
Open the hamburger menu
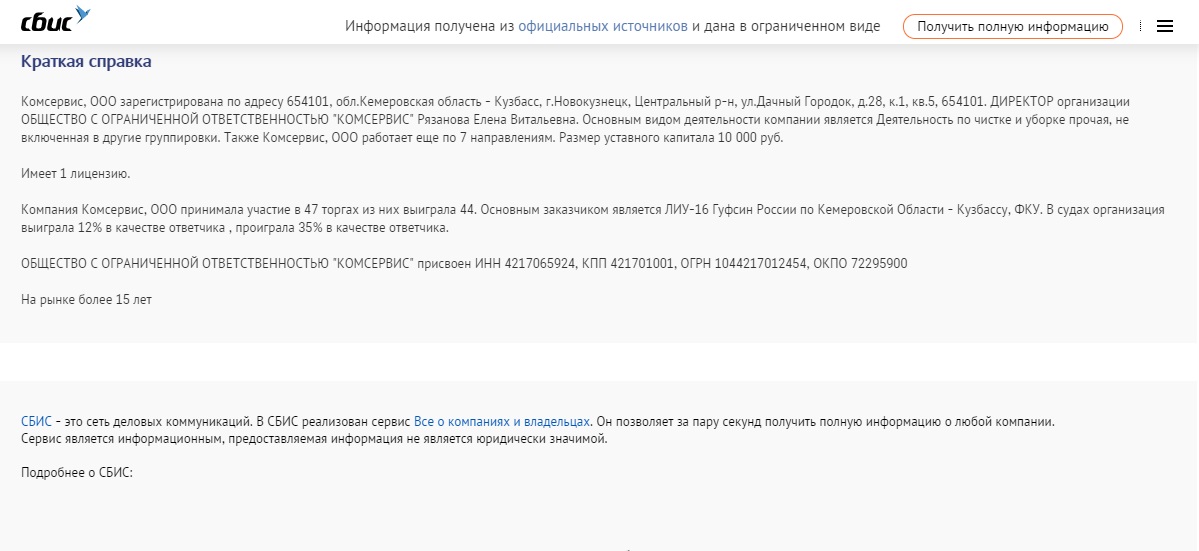click(x=1165, y=26)
